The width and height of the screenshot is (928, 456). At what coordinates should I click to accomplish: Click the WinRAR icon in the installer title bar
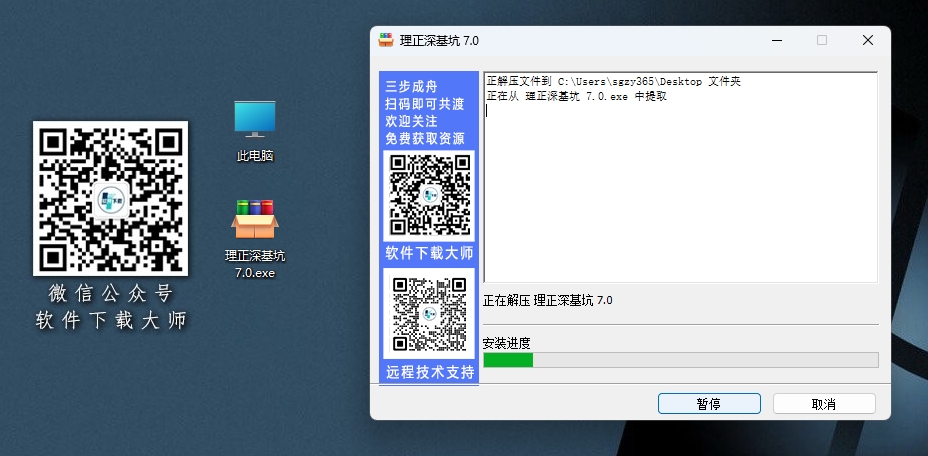click(x=386, y=40)
